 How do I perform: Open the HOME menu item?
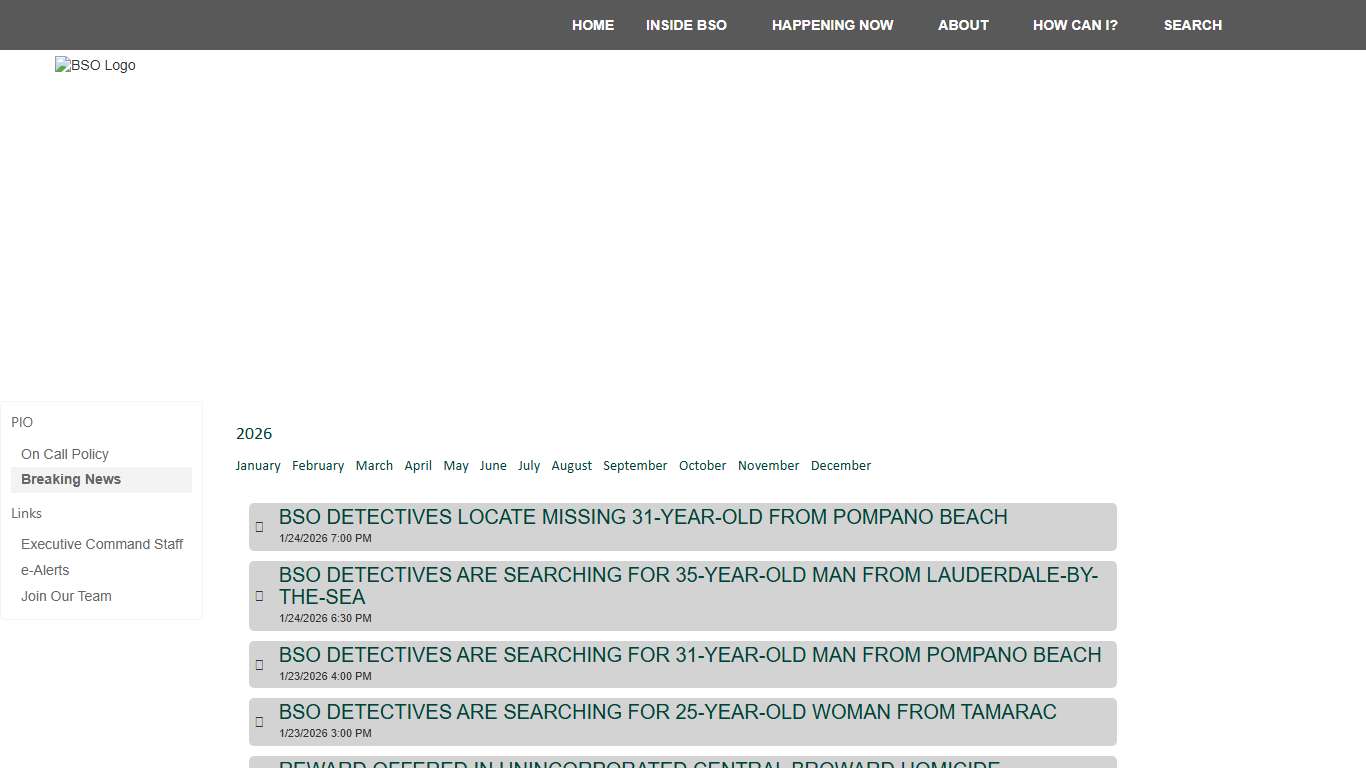click(593, 25)
